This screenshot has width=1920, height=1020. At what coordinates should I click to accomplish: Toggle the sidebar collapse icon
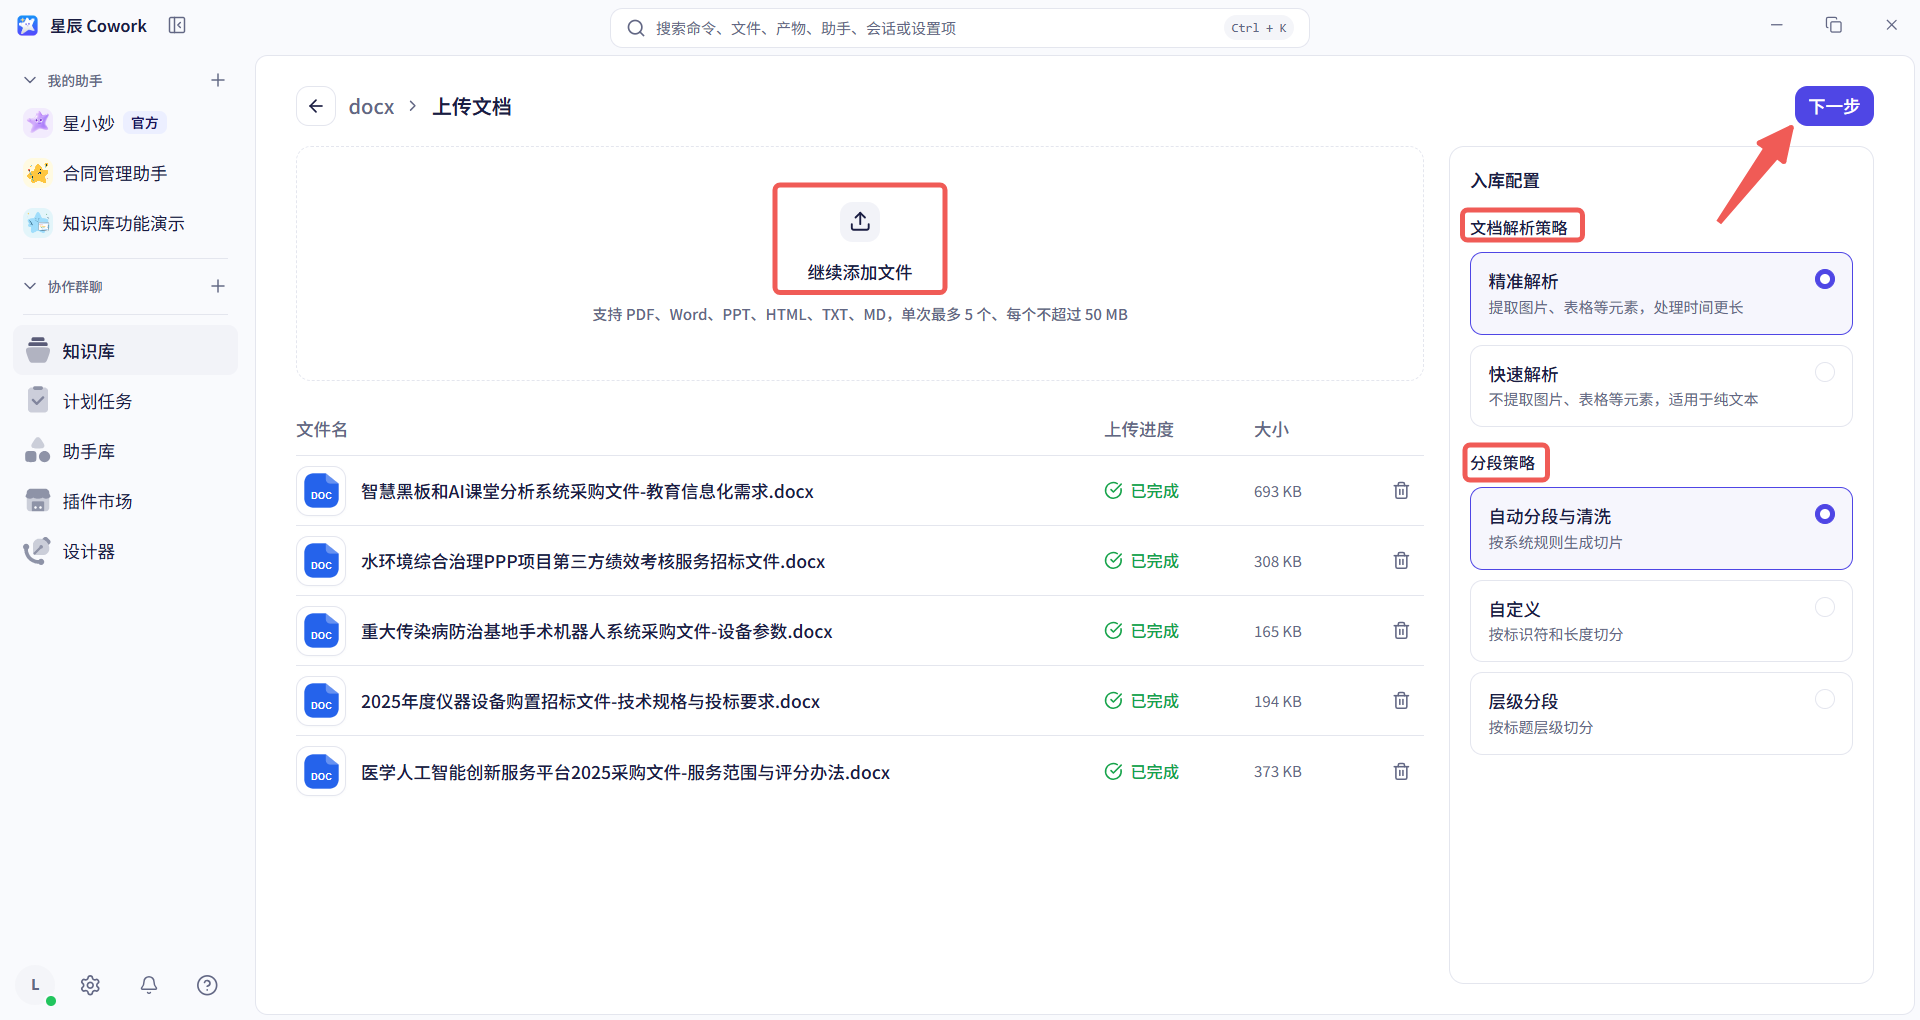click(x=177, y=25)
